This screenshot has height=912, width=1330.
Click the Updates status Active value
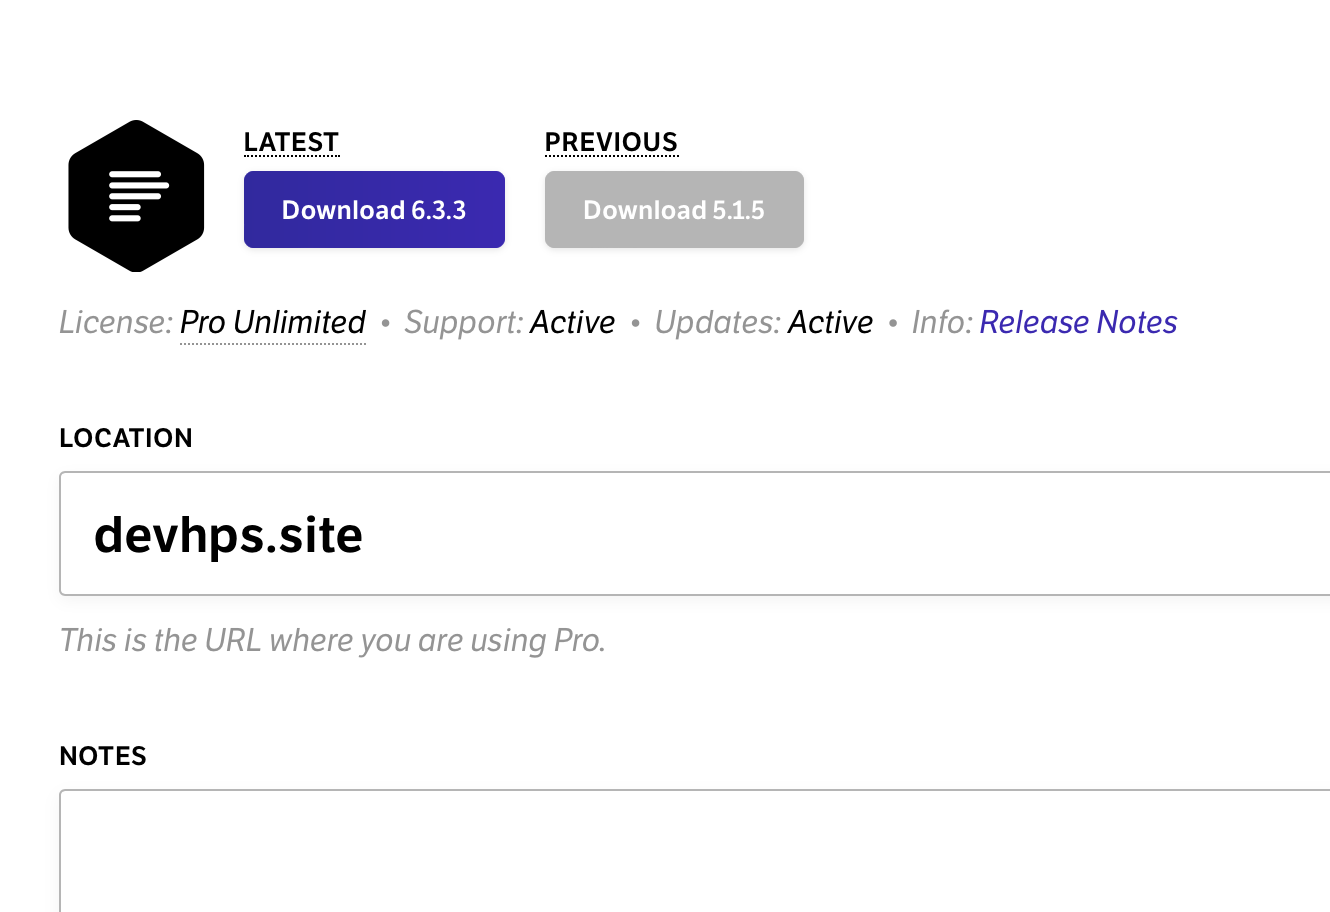pos(830,322)
